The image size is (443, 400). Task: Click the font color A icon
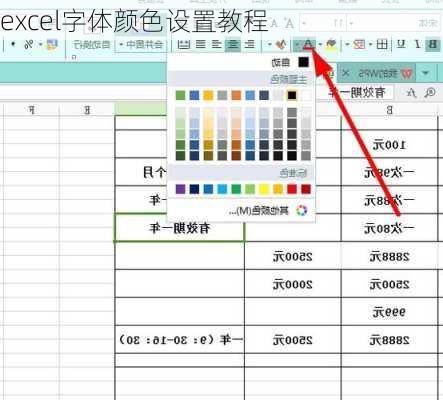[309, 44]
